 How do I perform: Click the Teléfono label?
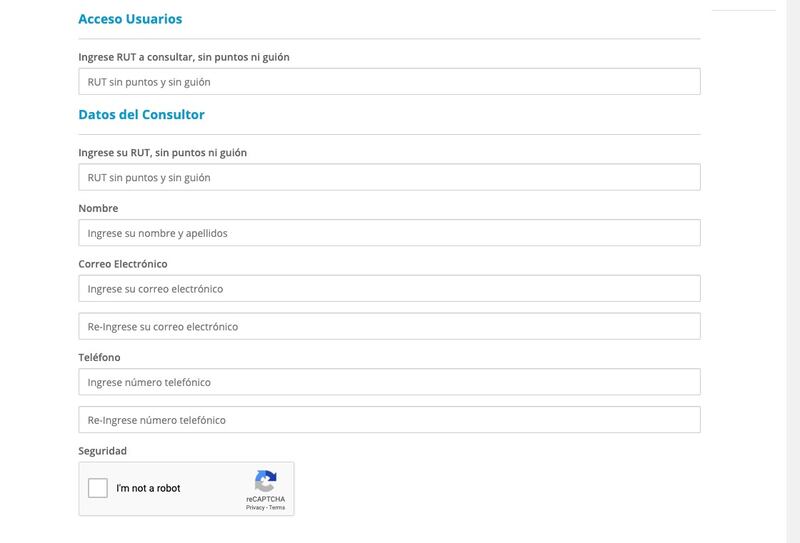tap(99, 357)
